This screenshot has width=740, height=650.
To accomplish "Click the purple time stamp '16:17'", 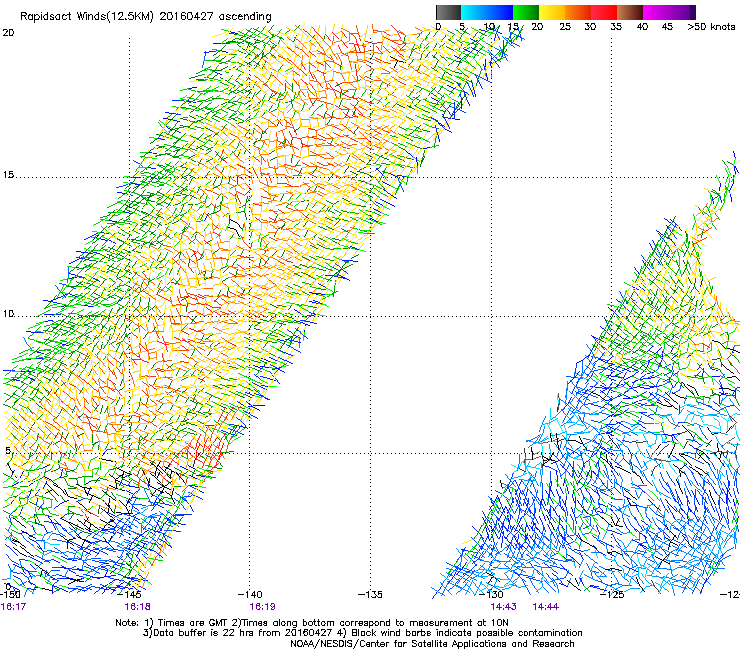I will point(13,607).
